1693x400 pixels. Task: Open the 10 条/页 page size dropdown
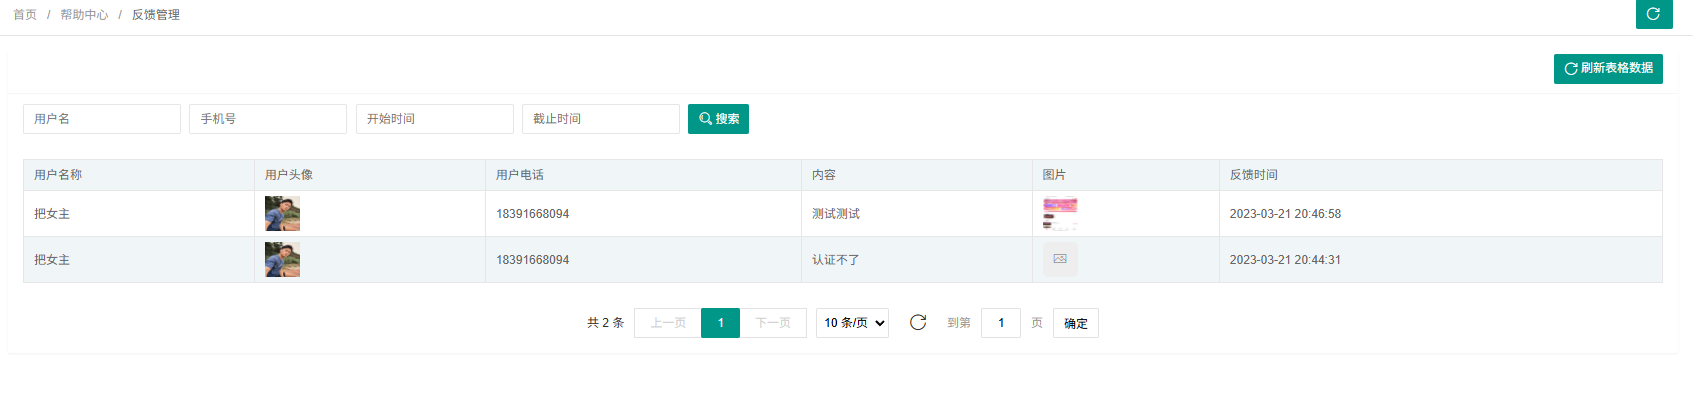click(853, 323)
